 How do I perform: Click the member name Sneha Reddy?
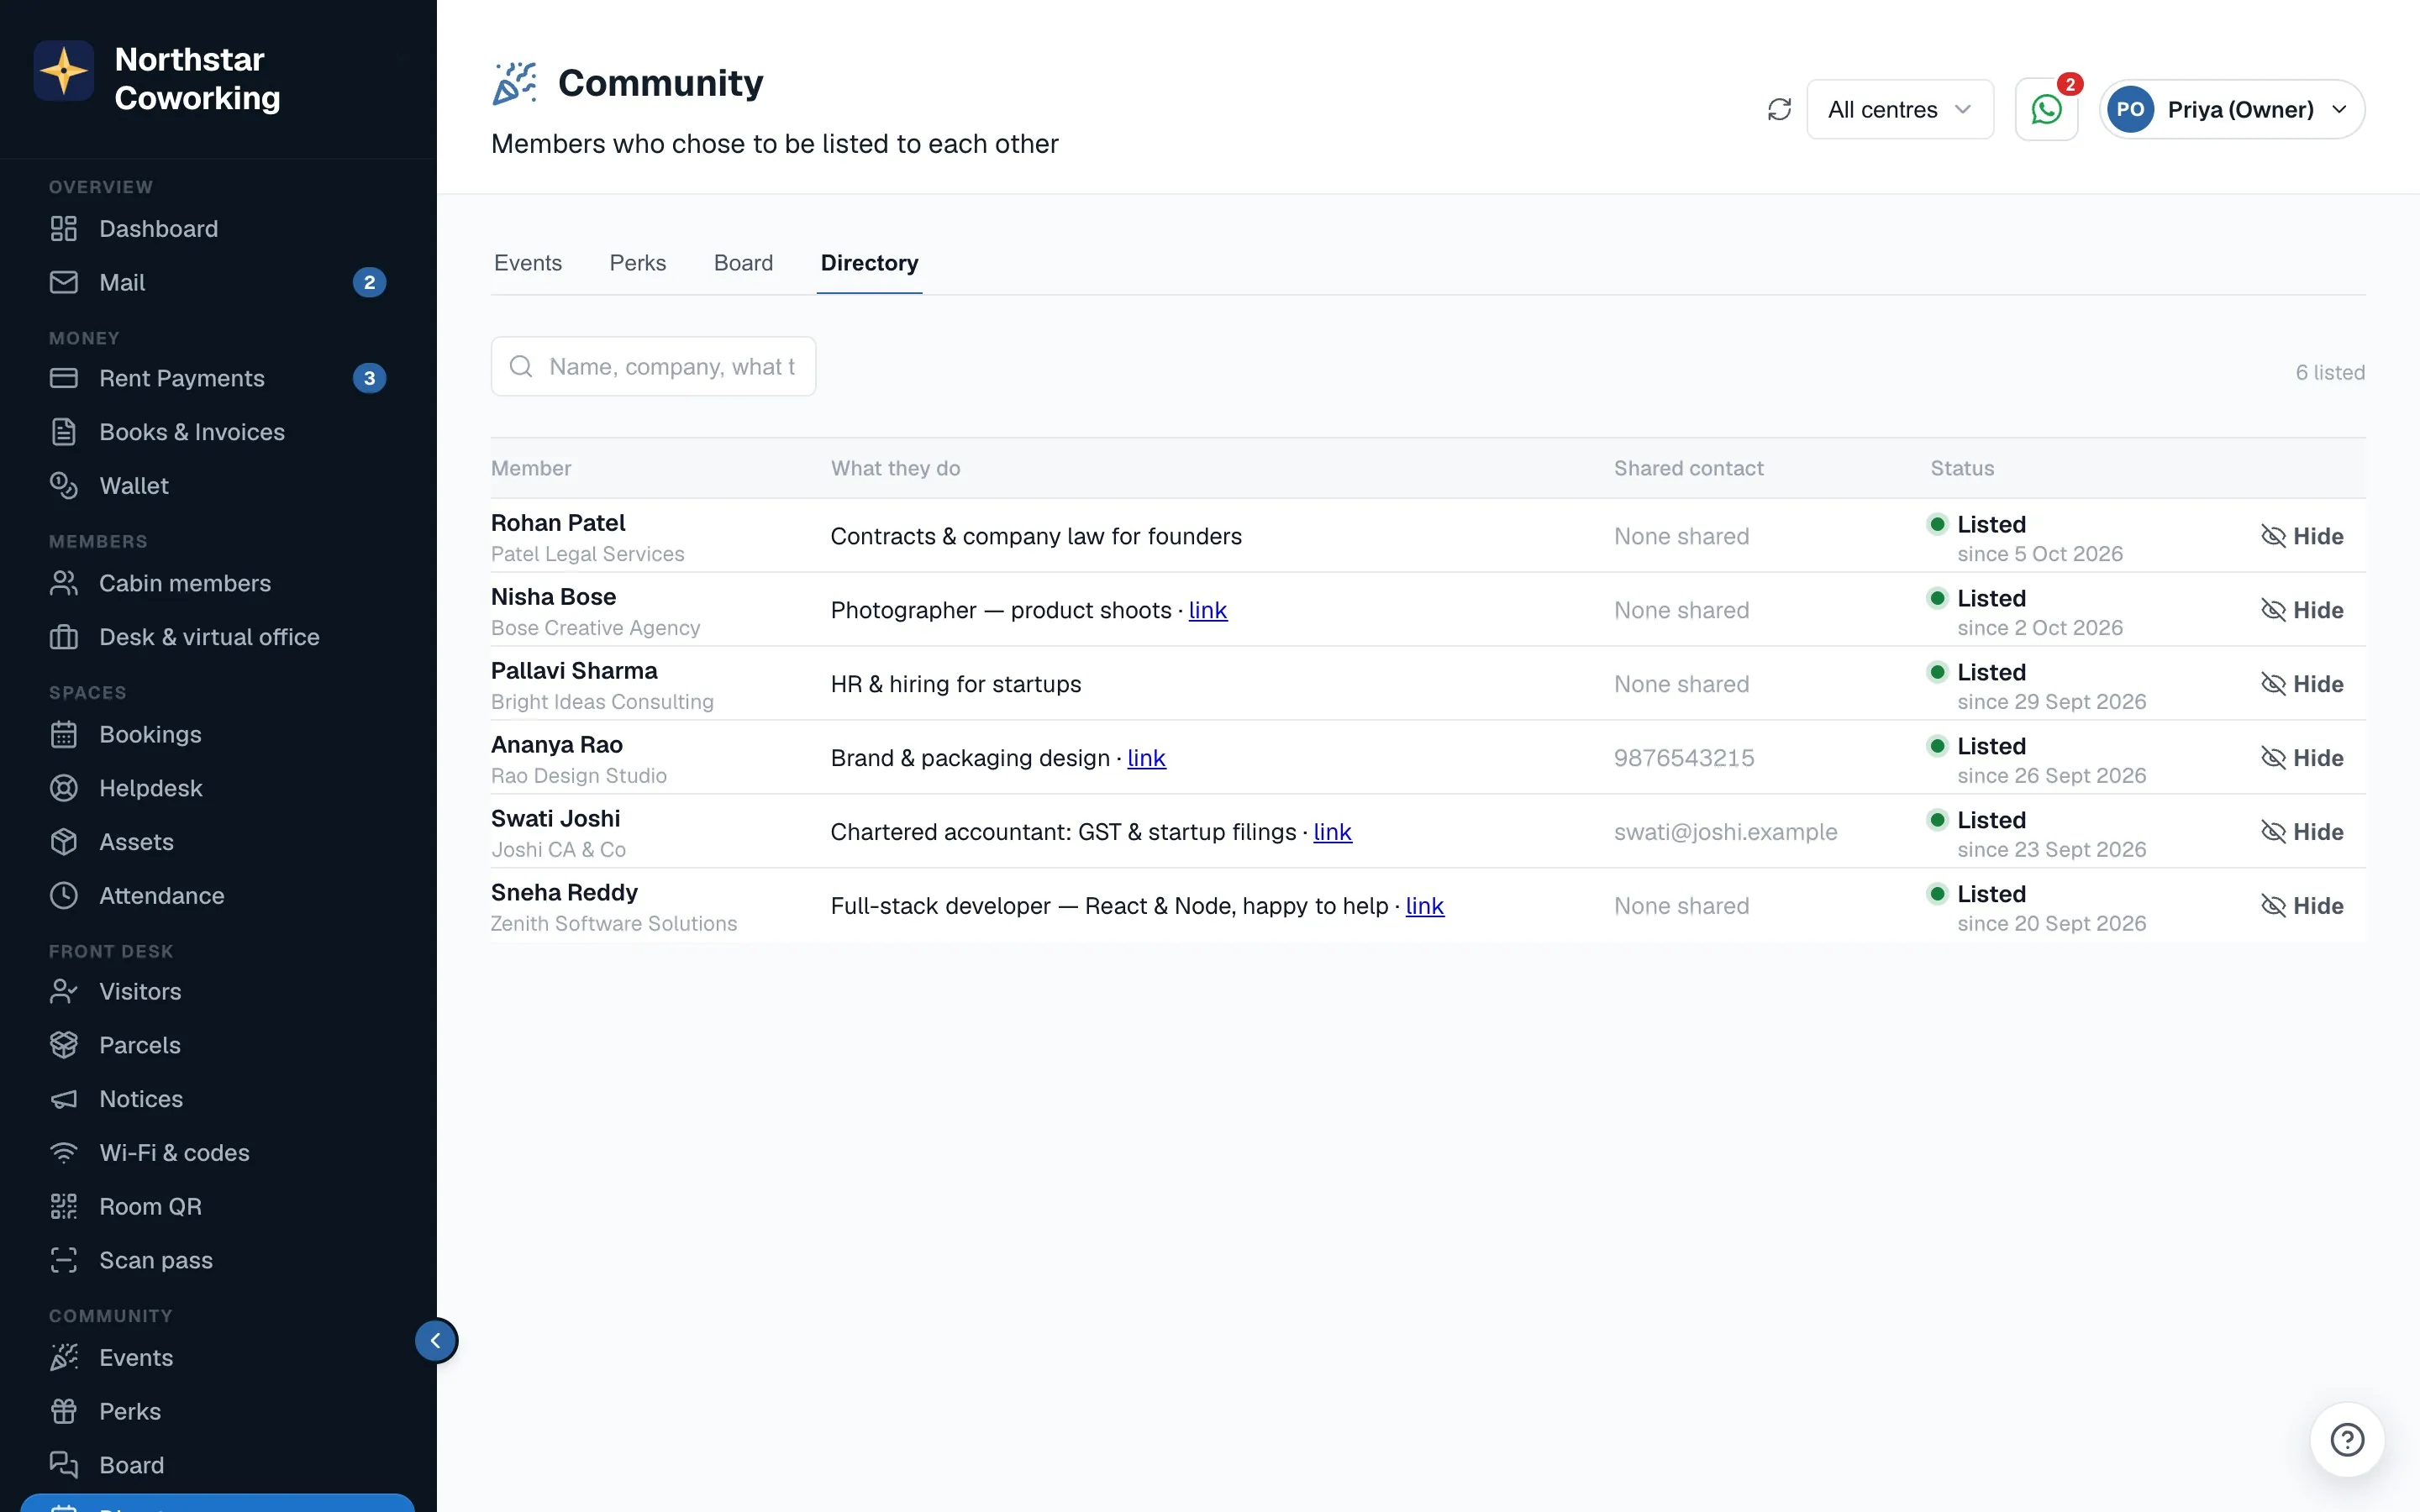point(564,893)
